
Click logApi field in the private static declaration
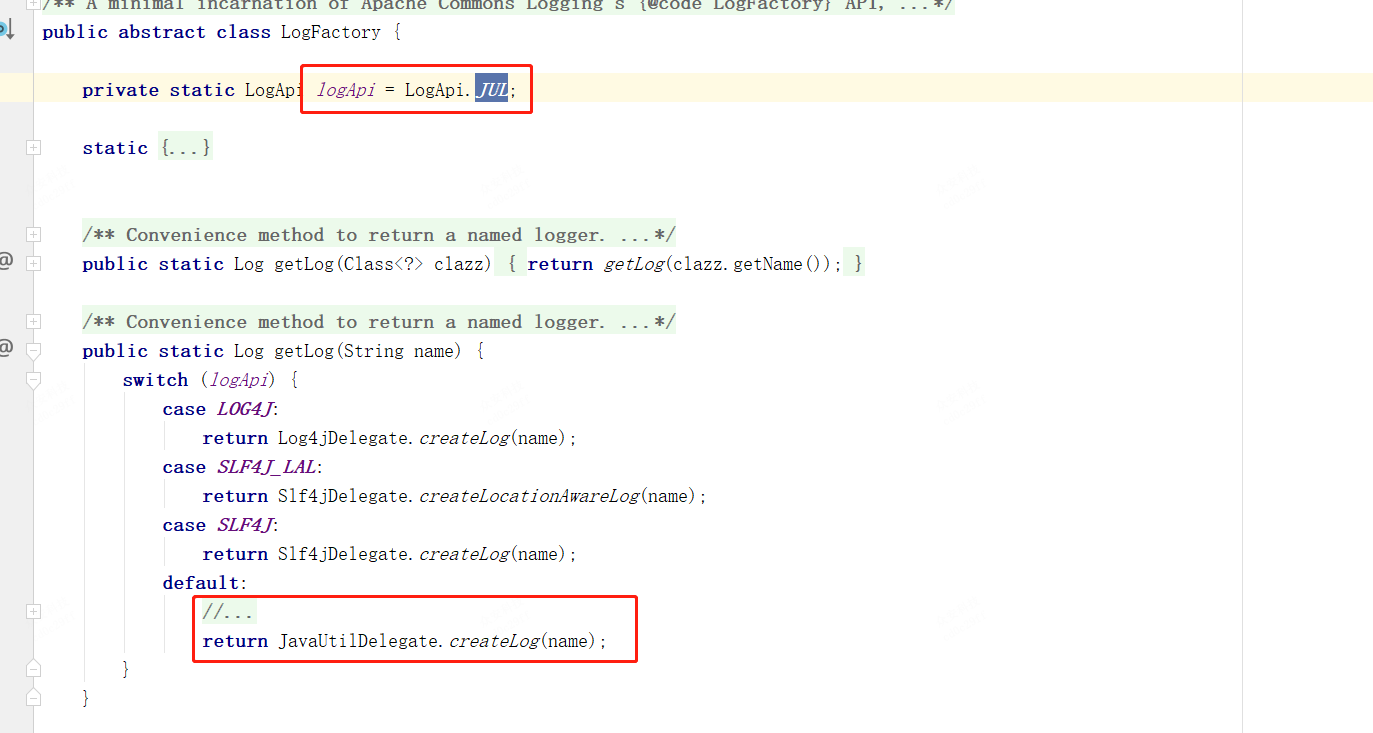click(346, 90)
